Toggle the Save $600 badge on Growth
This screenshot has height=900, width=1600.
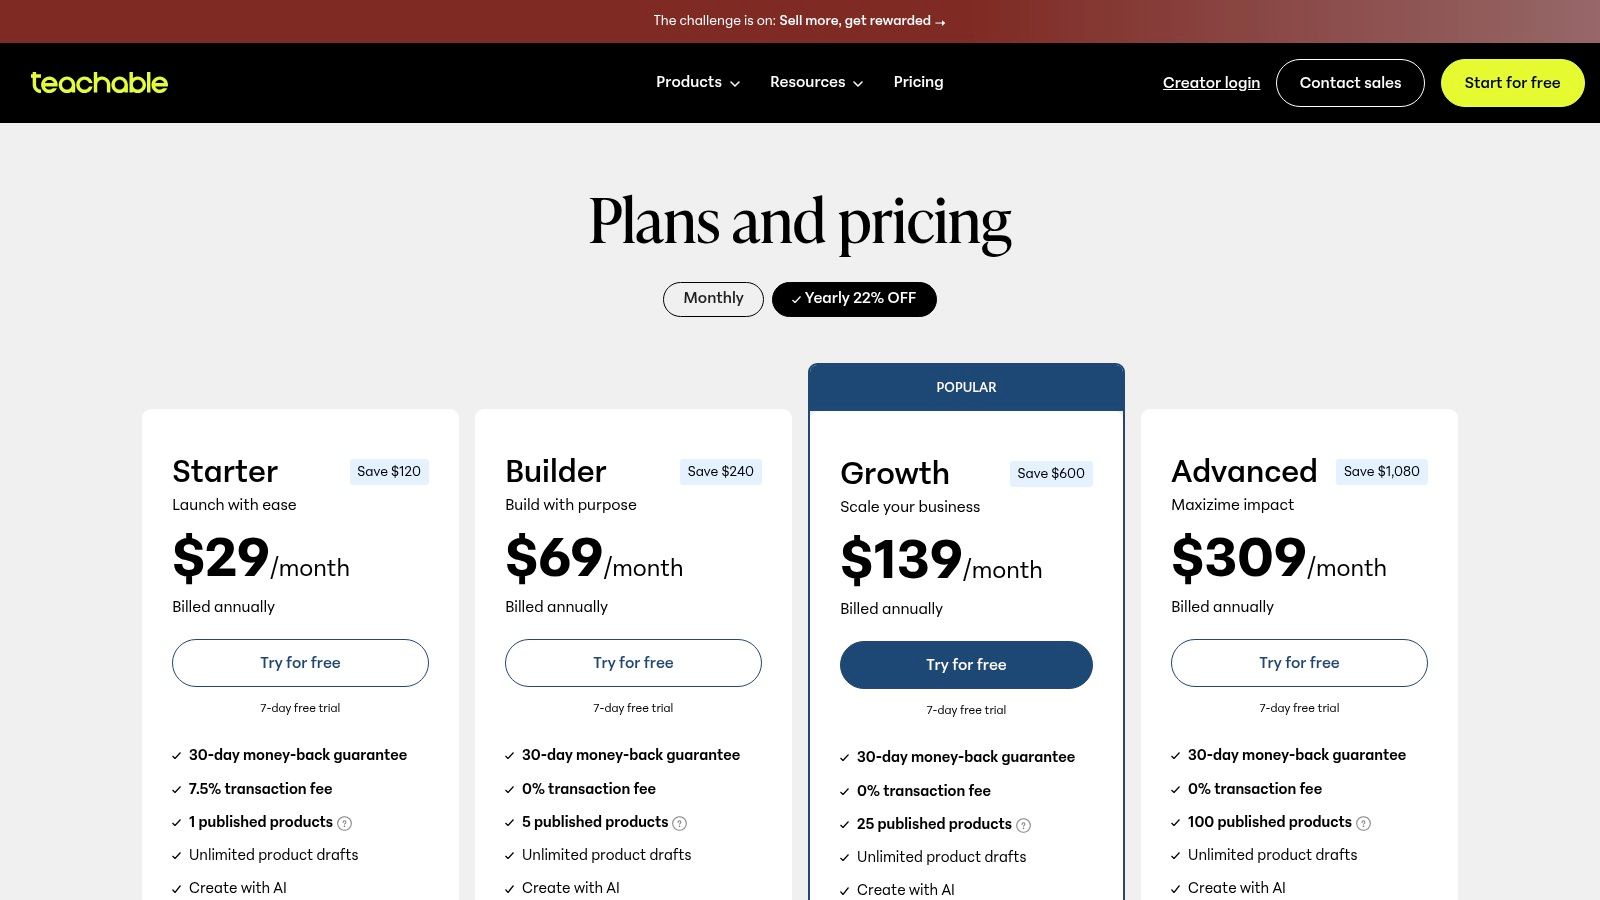[x=1051, y=473]
